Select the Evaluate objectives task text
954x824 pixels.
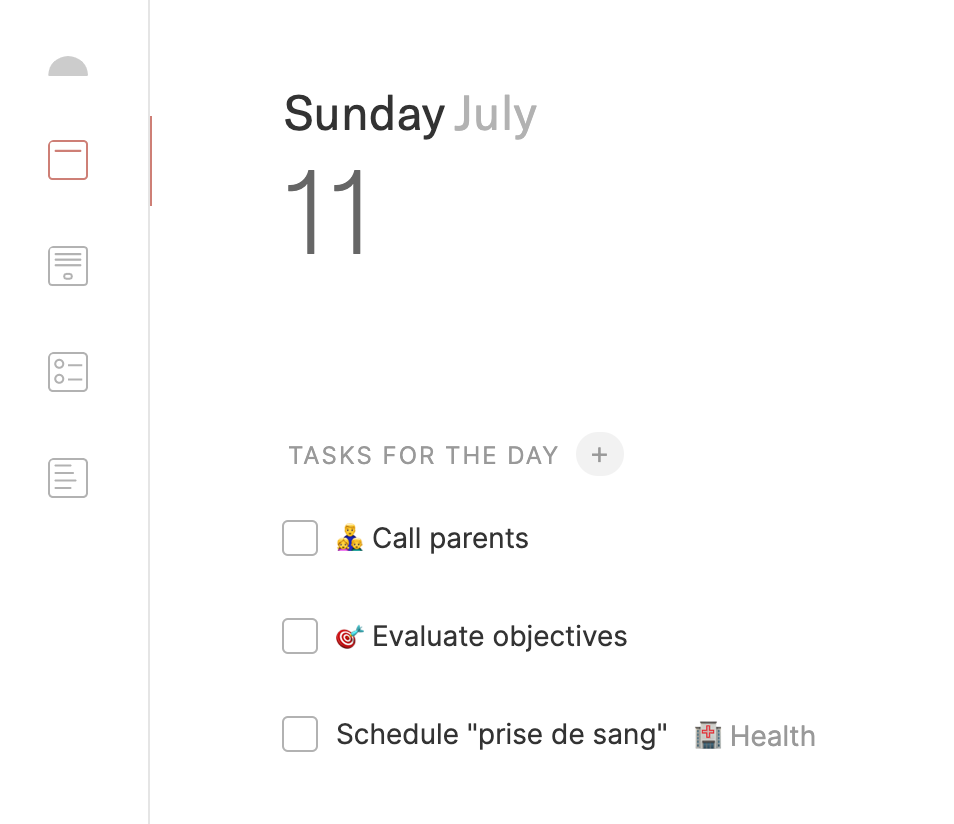click(499, 637)
